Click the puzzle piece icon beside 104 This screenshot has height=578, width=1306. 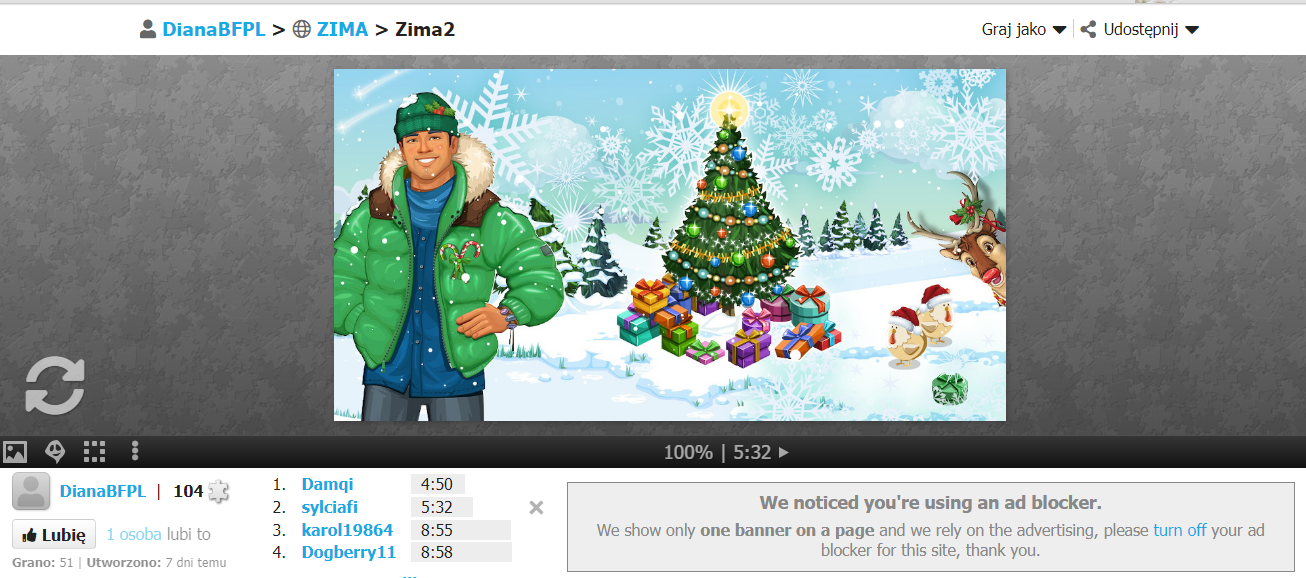218,491
